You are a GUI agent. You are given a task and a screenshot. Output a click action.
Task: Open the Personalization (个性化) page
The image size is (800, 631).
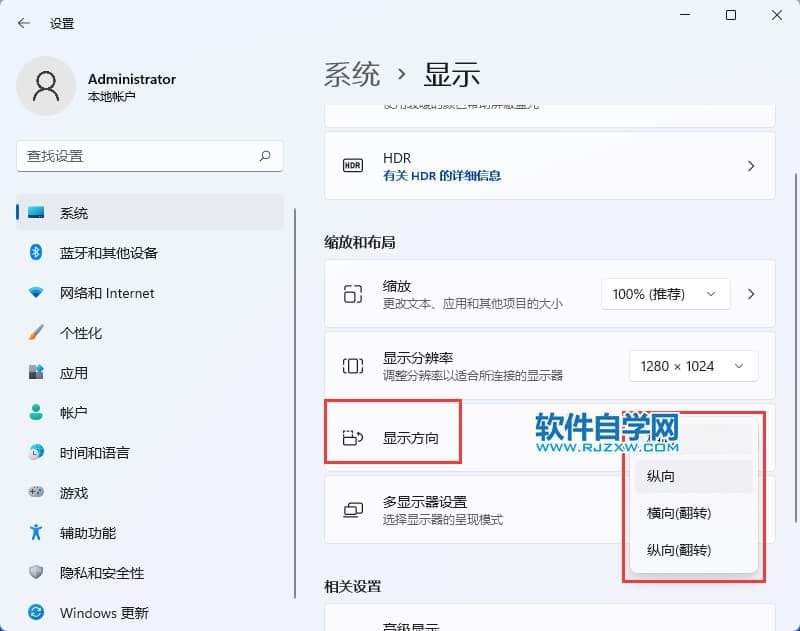[x=80, y=333]
